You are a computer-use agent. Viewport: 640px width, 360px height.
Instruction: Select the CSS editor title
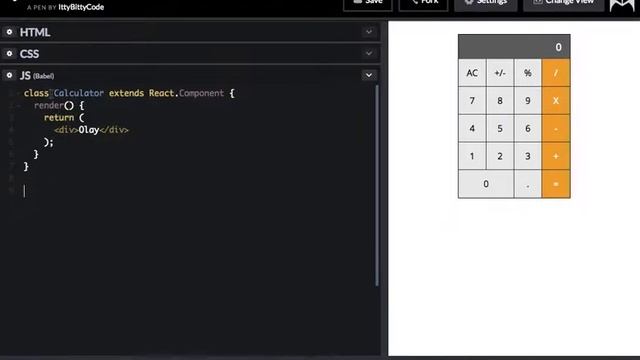[x=29, y=54]
